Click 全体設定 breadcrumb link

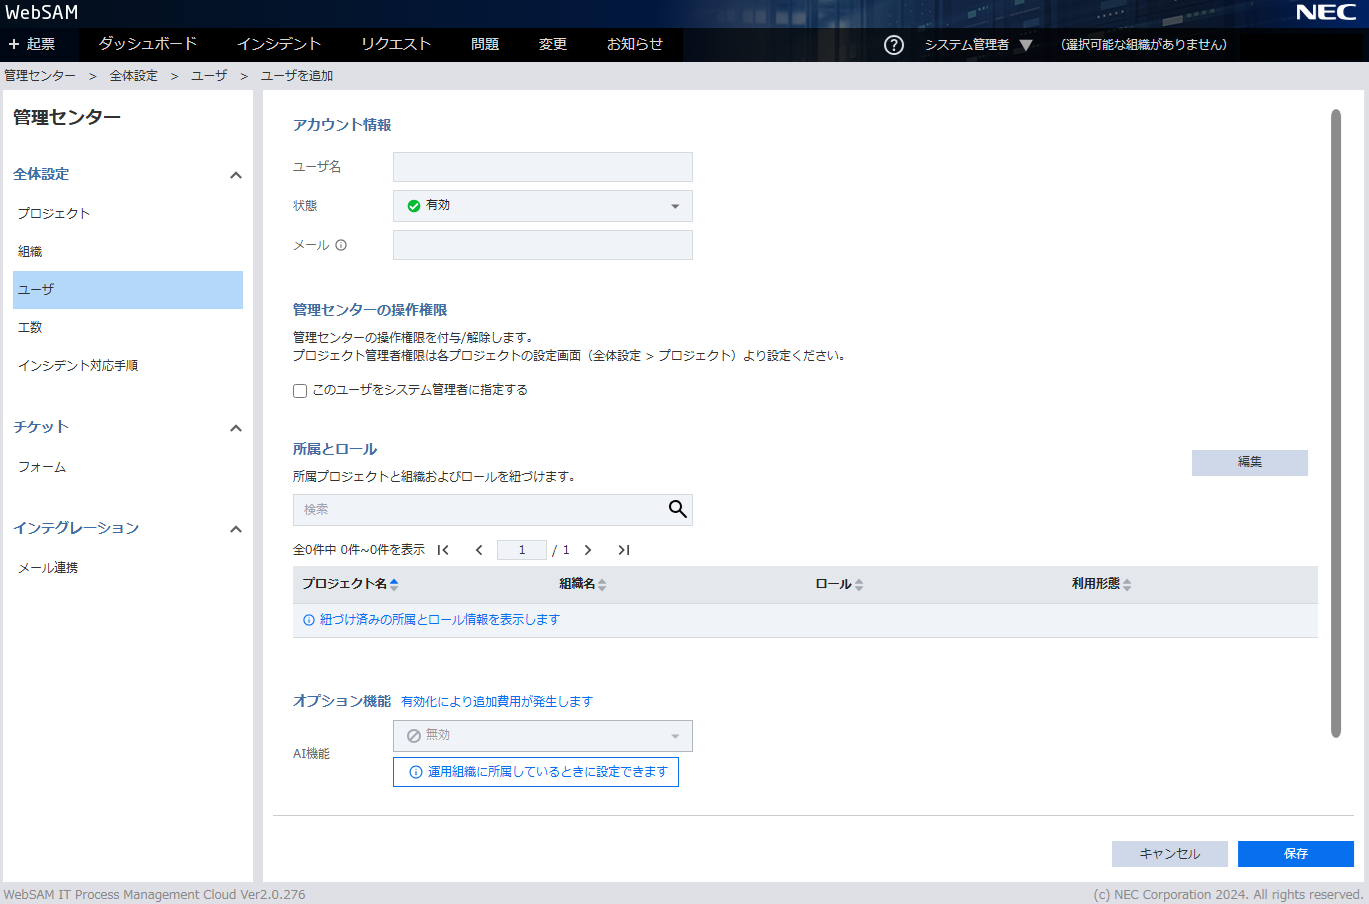click(x=134, y=76)
